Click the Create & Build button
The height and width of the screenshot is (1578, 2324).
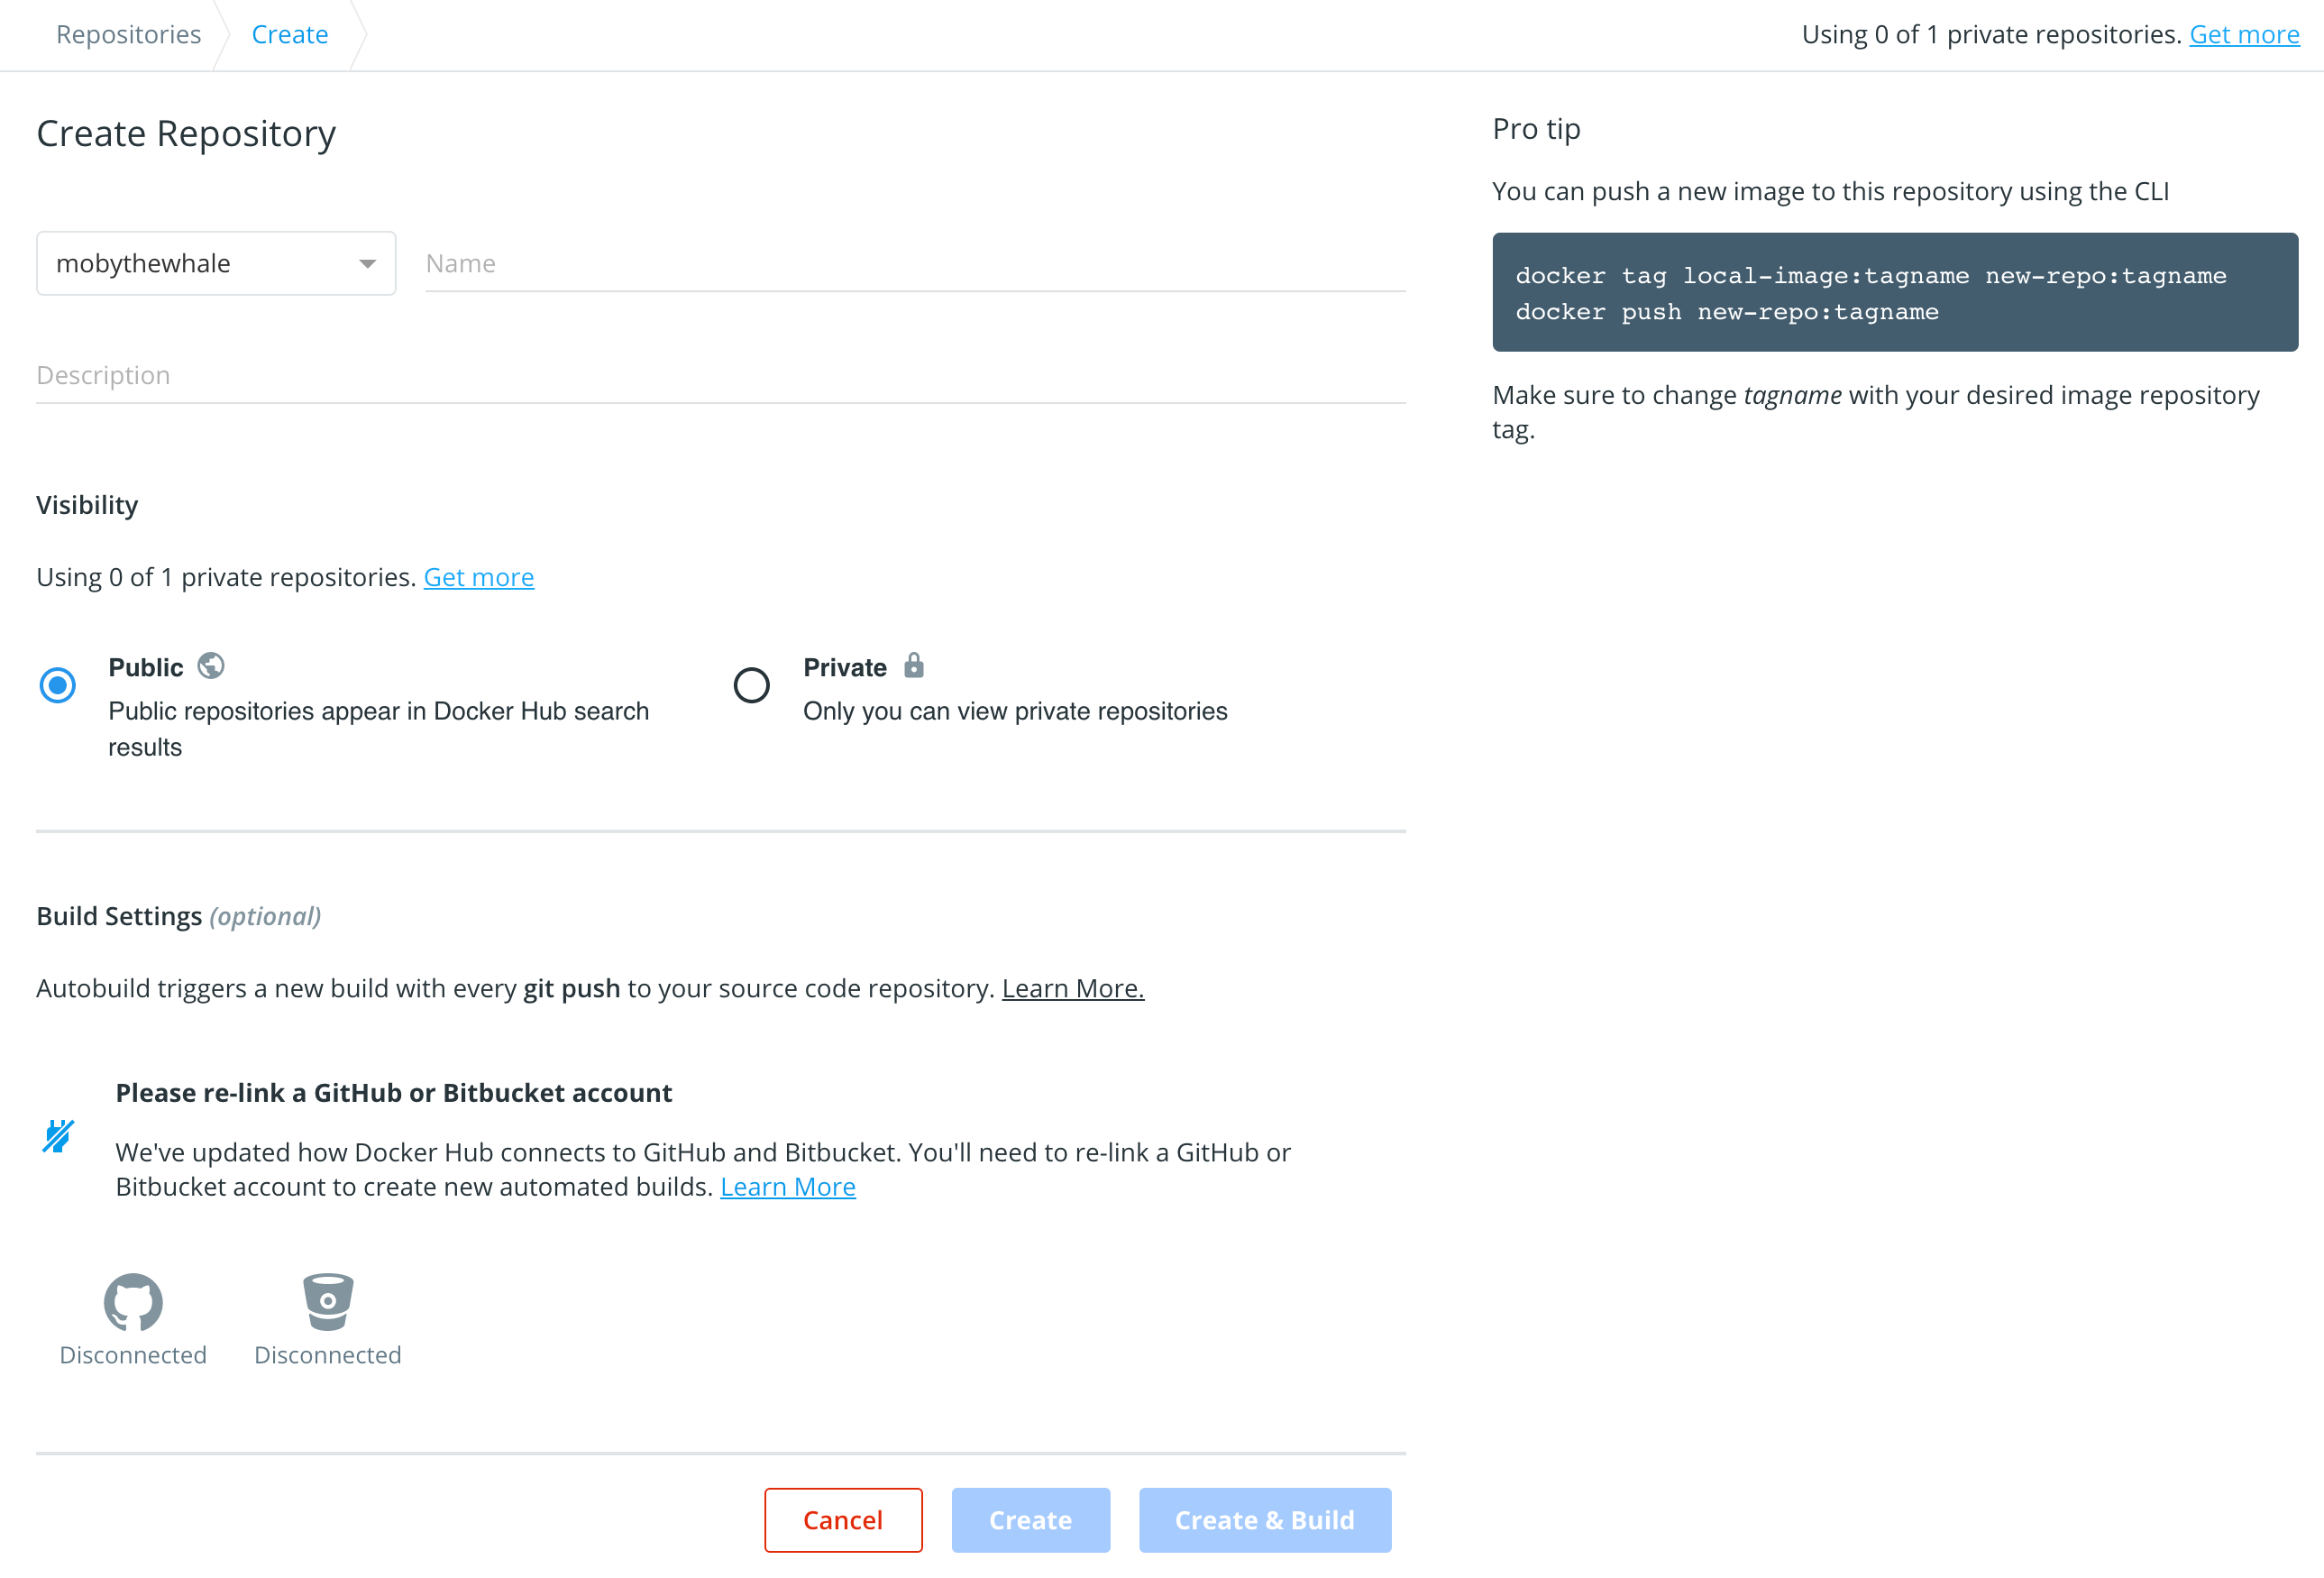[1264, 1520]
